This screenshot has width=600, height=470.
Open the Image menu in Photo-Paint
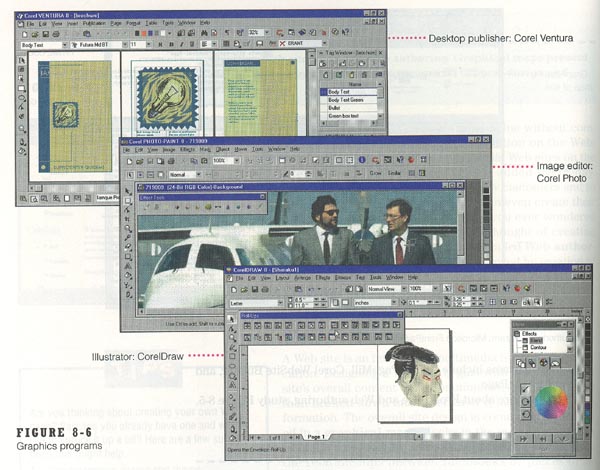click(169, 150)
